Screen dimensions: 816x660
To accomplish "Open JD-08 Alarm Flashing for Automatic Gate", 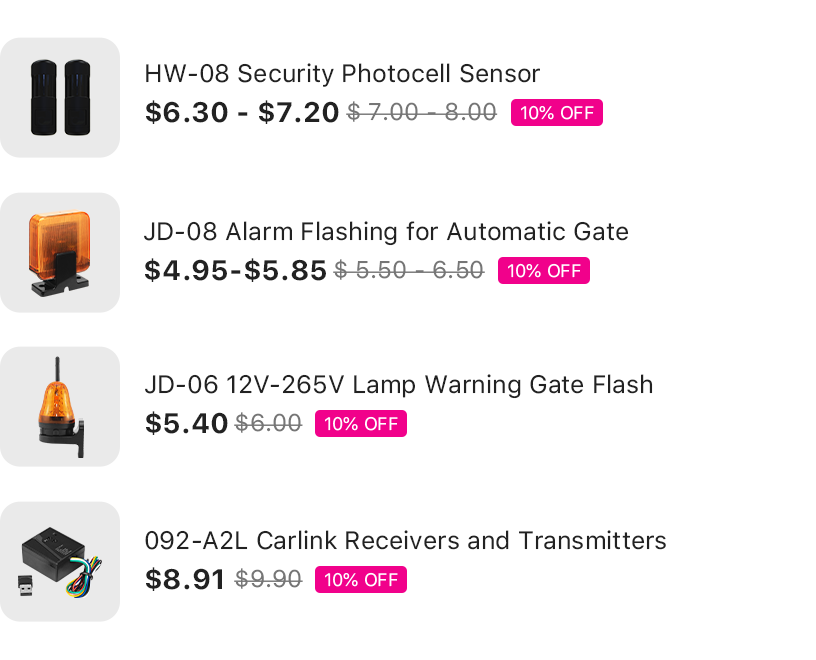I will point(386,232).
